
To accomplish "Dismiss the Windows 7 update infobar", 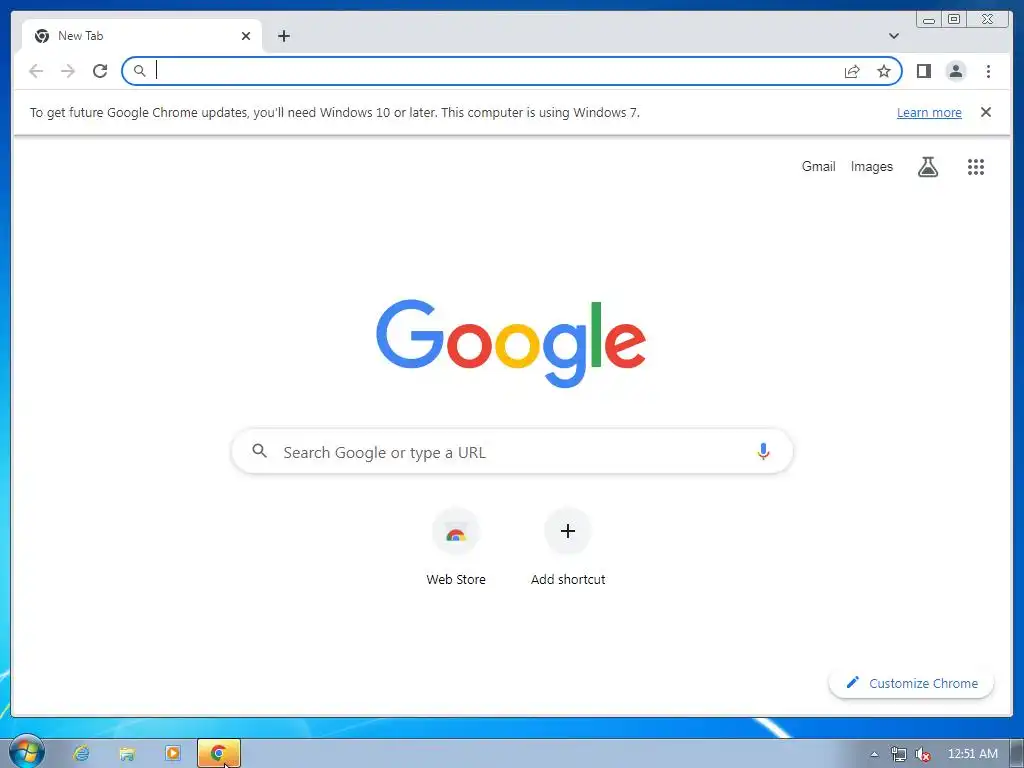I will point(985,112).
